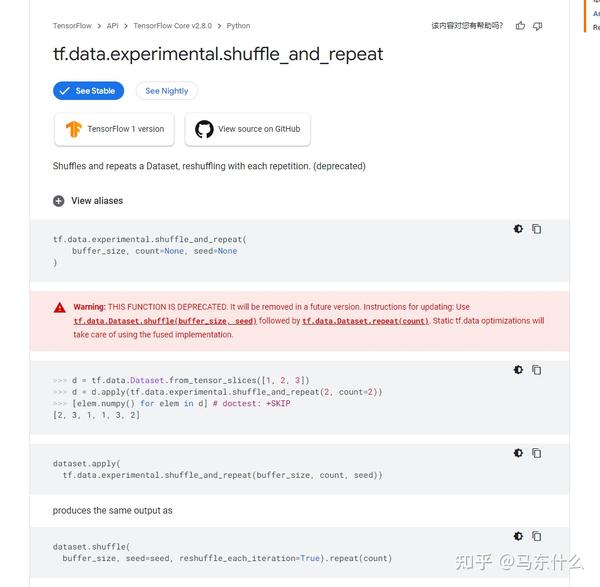Open the API breadcrumb link
Viewport: 600px width, 587px height.
[112, 26]
